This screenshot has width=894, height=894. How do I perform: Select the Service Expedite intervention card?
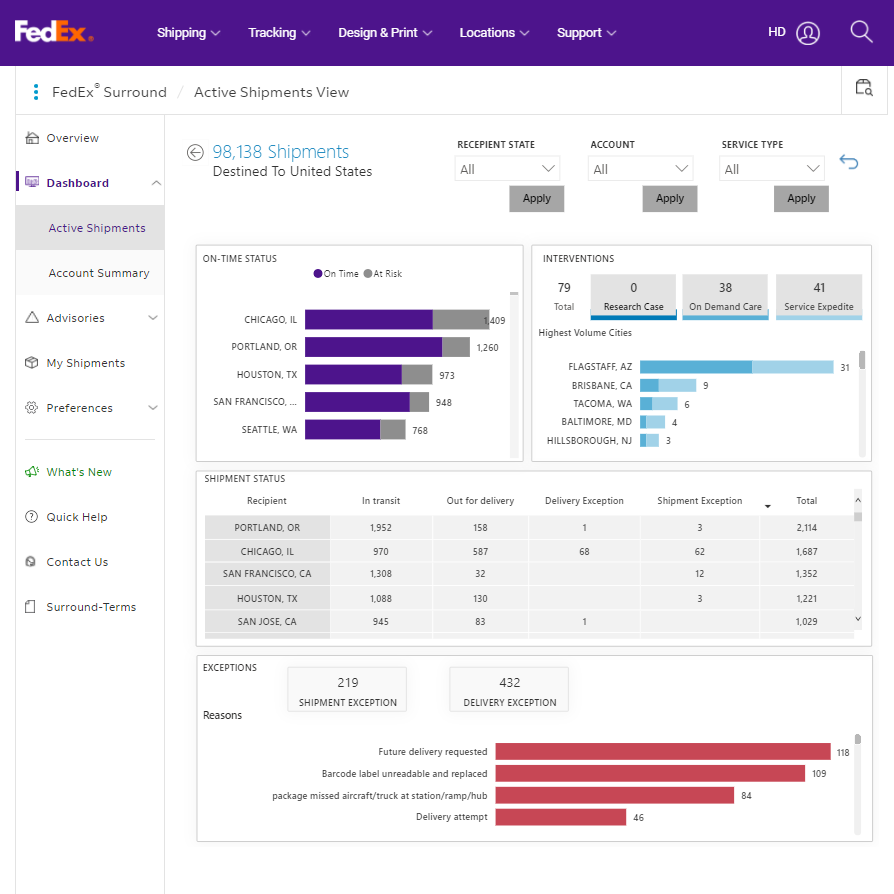(819, 296)
